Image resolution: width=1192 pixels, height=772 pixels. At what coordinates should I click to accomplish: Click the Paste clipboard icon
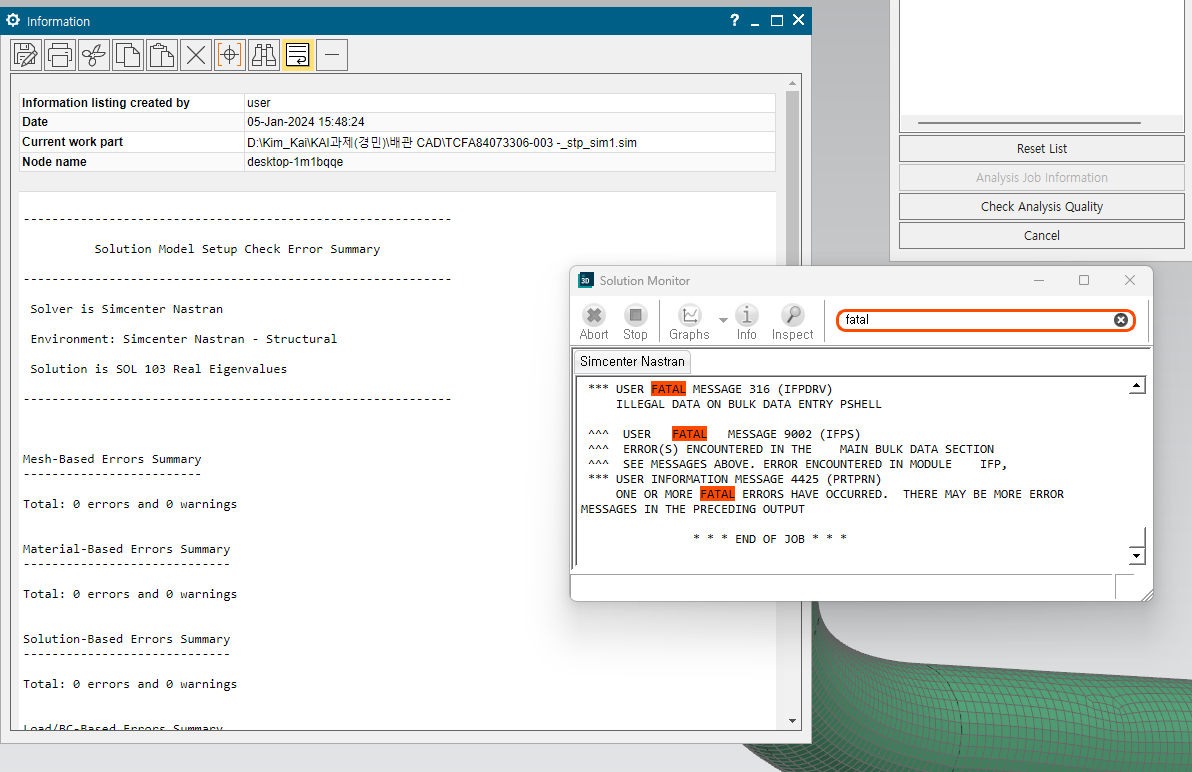[162, 55]
